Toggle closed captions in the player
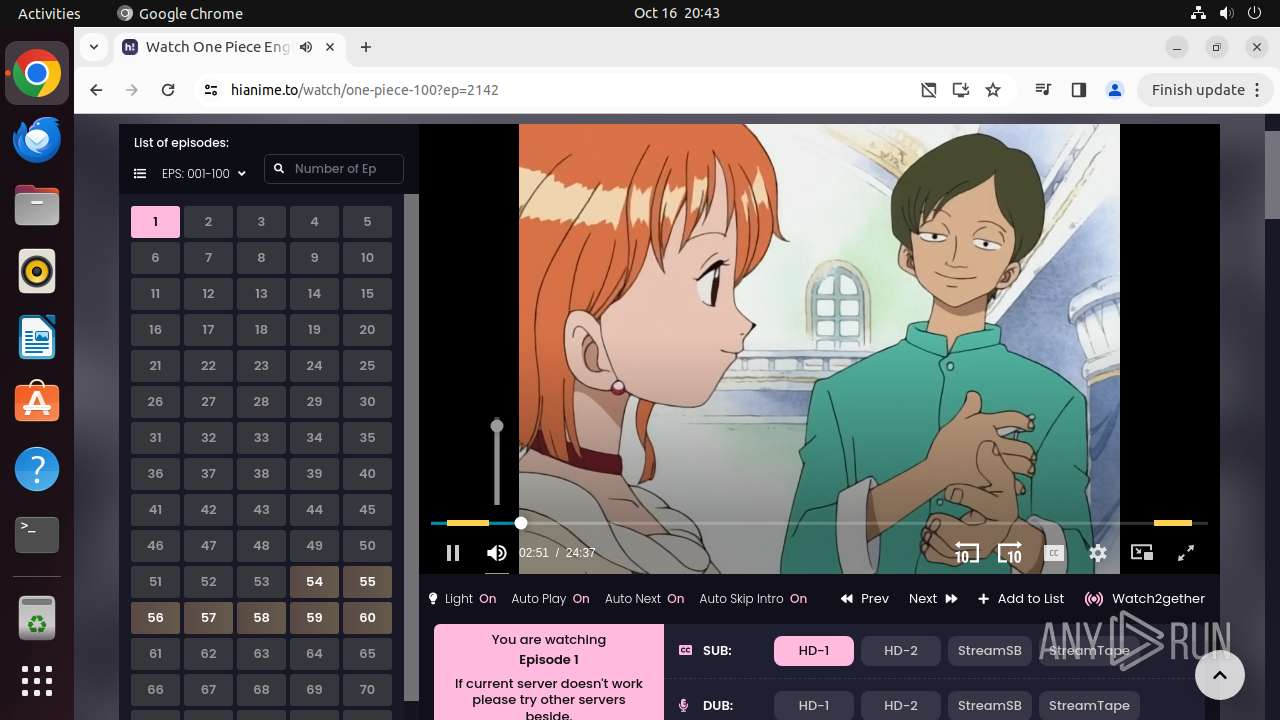 (x=1054, y=553)
